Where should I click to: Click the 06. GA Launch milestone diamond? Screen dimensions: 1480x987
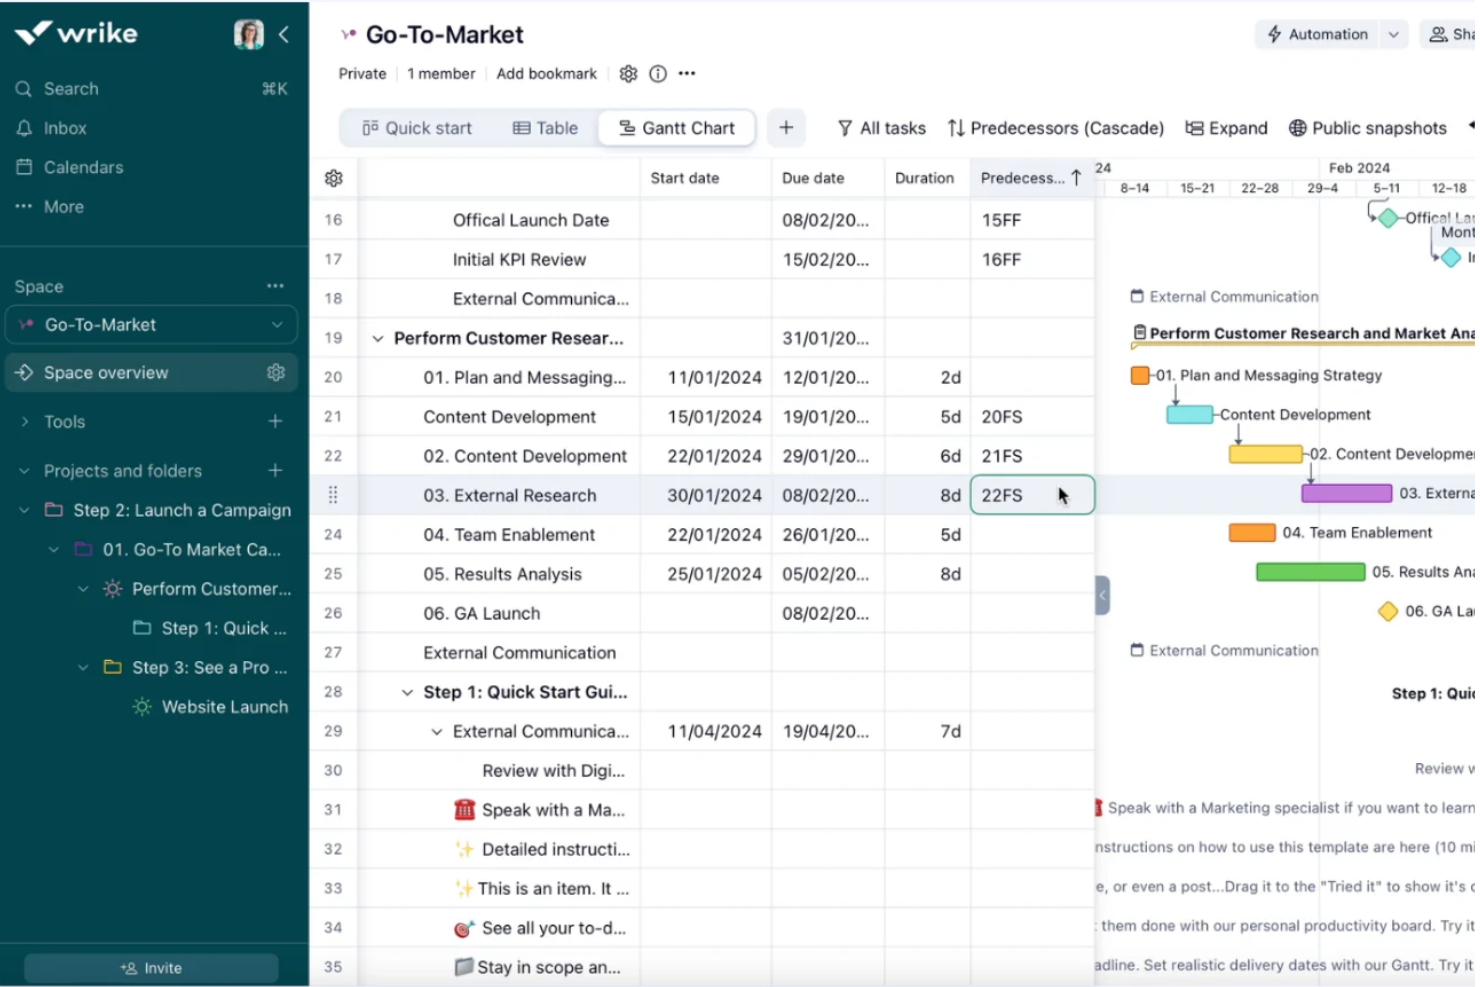click(x=1388, y=611)
